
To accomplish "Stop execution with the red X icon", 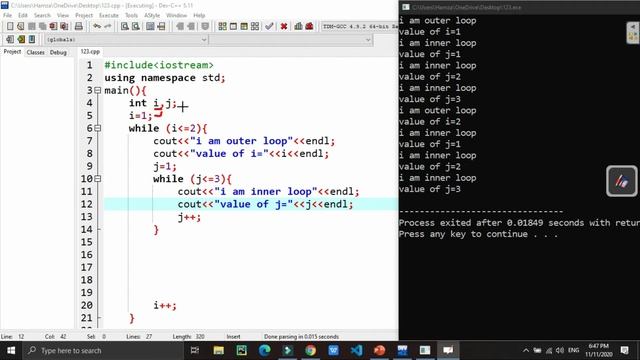I will pyautogui.click(x=284, y=27).
